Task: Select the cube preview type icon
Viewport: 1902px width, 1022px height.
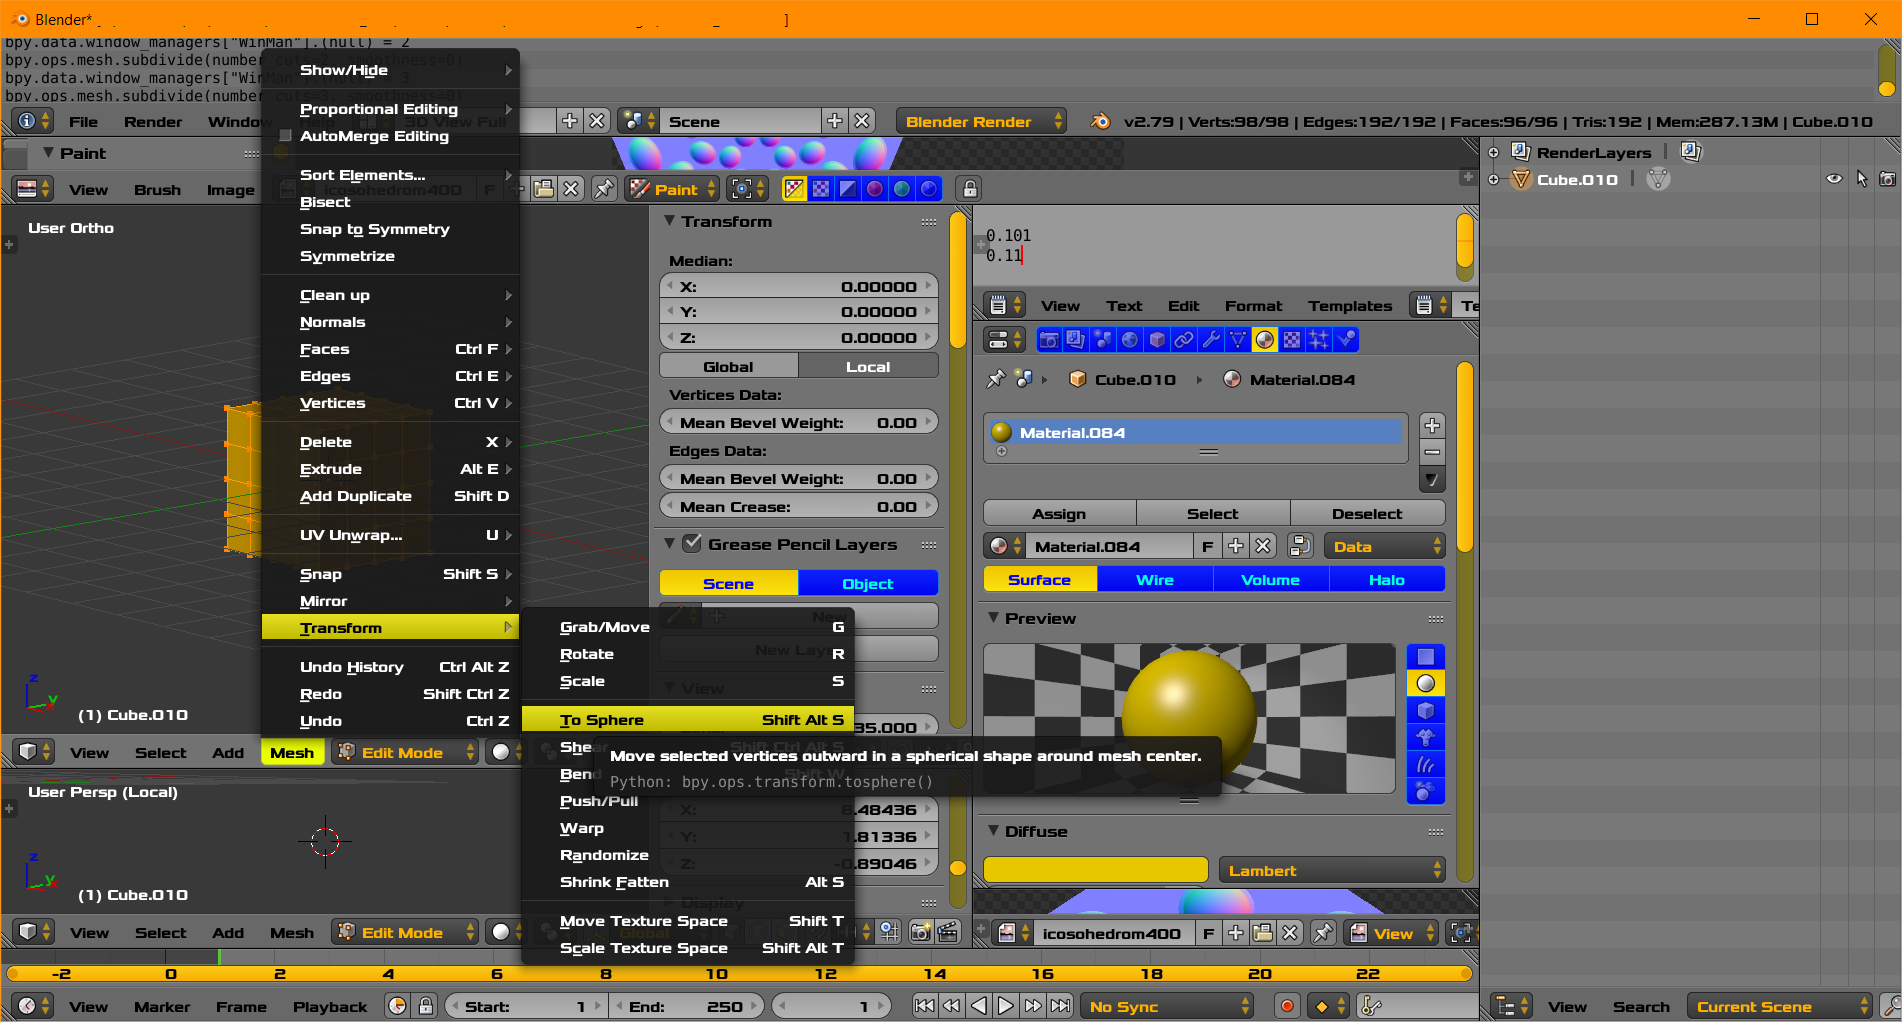Action: 1425,711
